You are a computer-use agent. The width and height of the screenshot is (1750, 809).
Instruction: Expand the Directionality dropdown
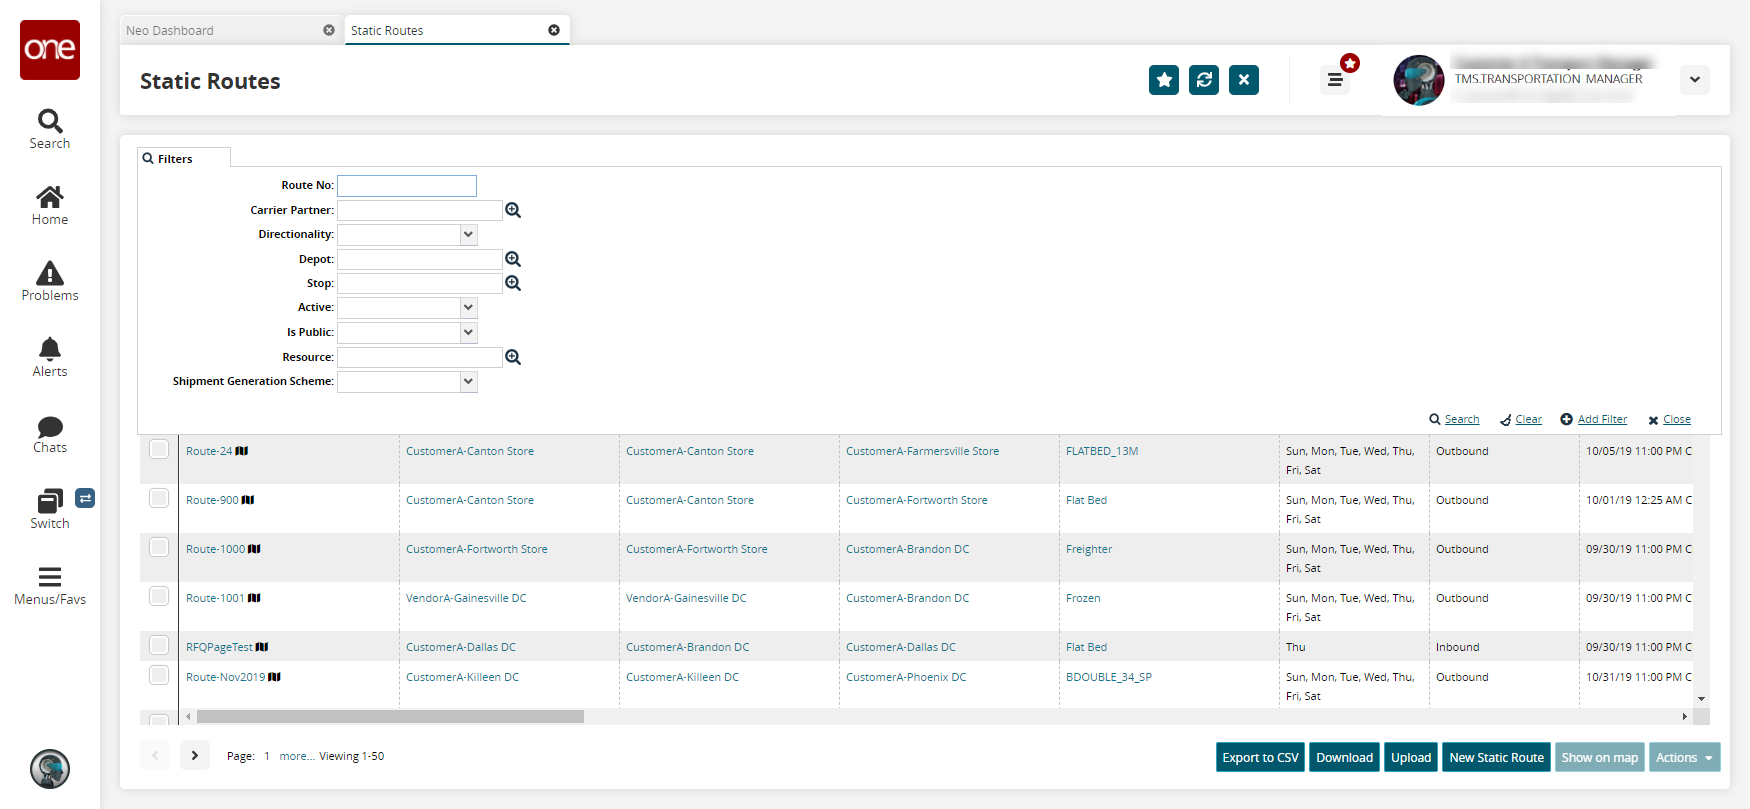tap(468, 234)
